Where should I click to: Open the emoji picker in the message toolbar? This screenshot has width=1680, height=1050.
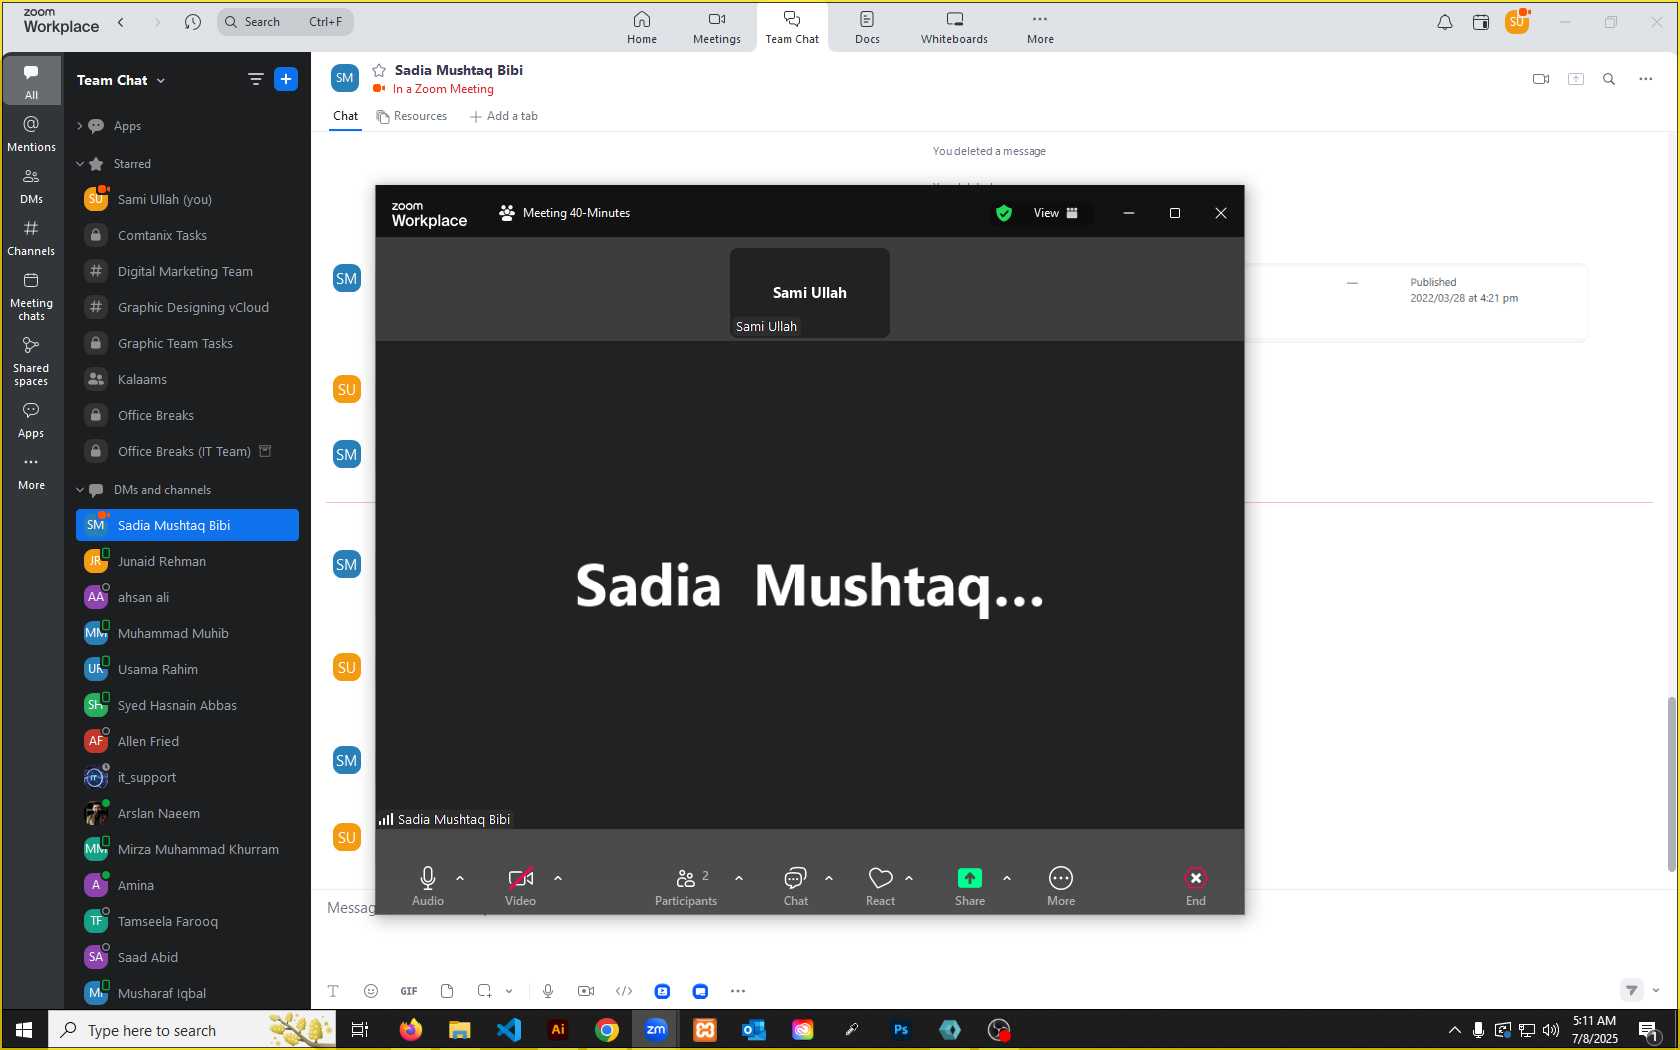click(371, 991)
